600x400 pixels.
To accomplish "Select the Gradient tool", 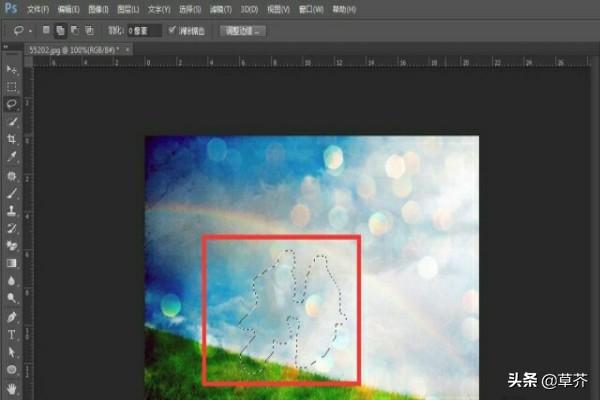I will 12,263.
